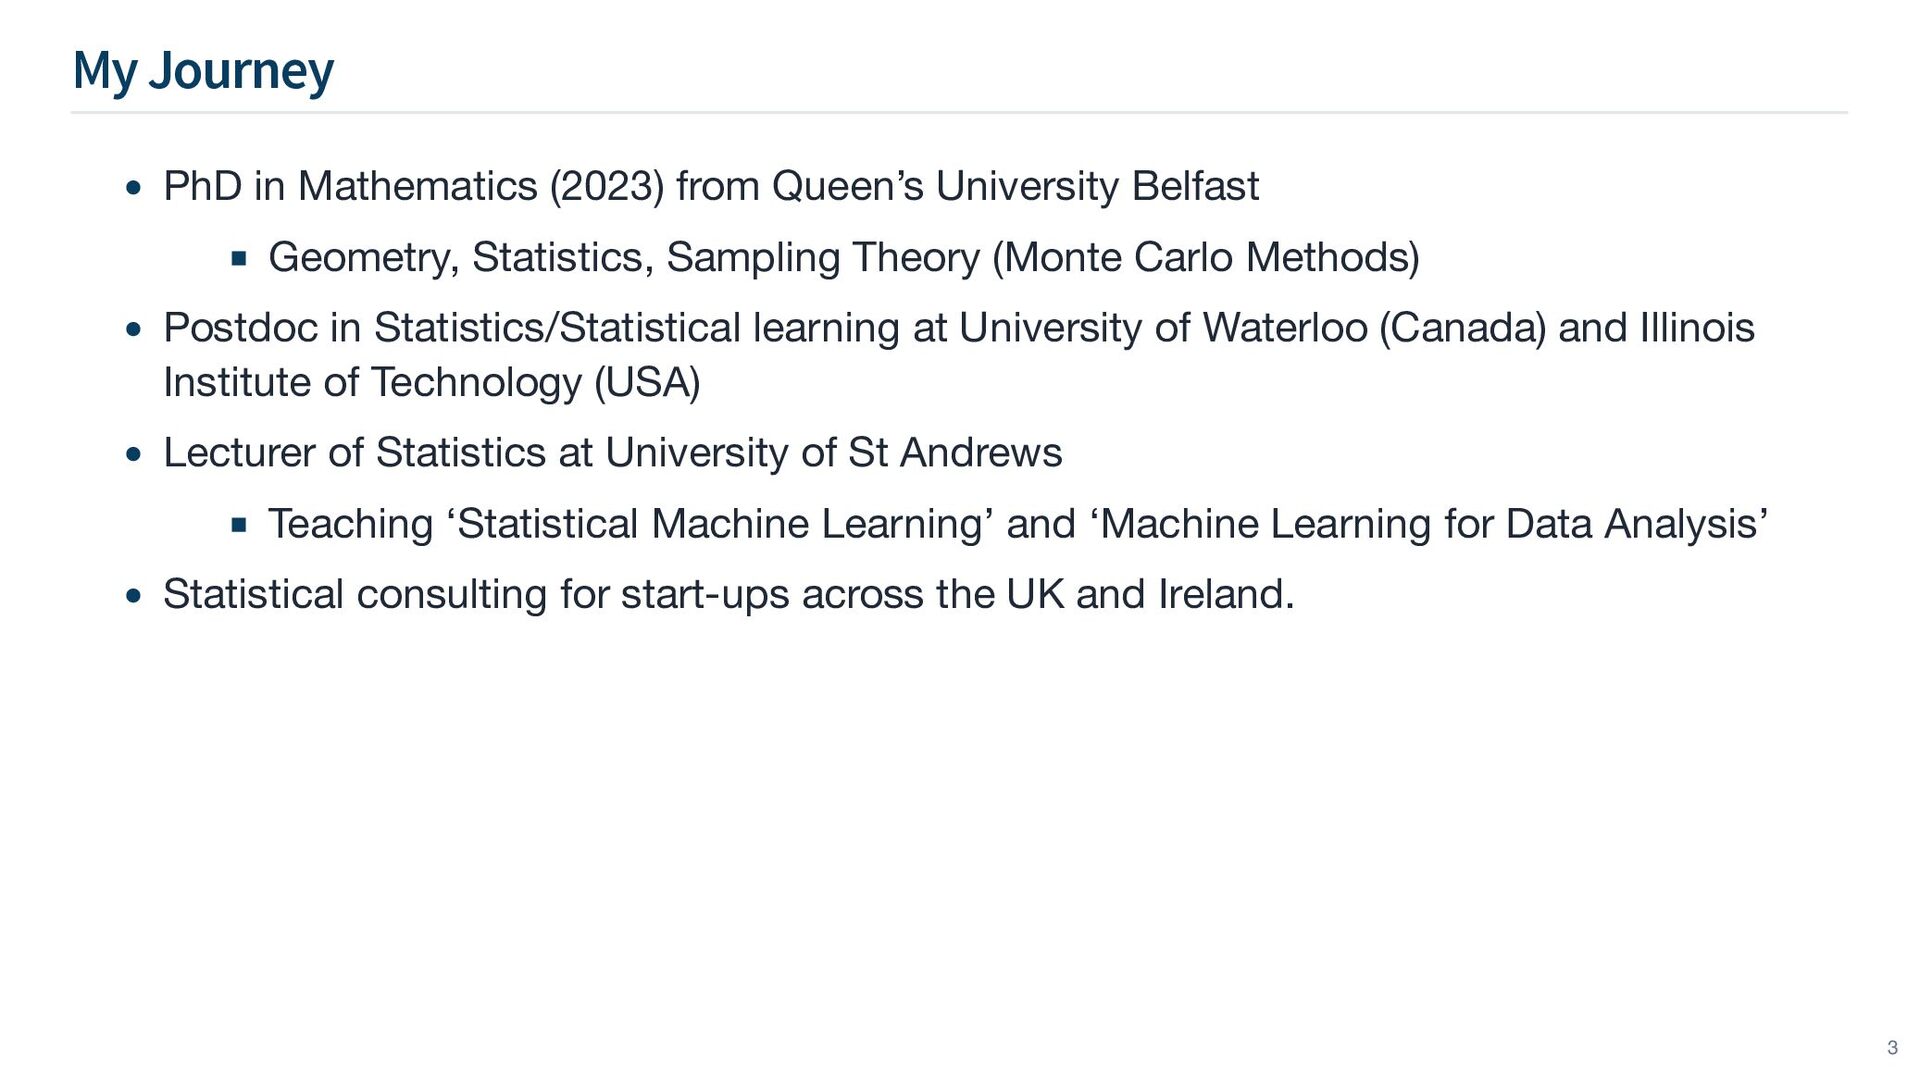1920x1079 pixels.
Task: Click the phrase "(Monte Carlo Methods)"
Action: tap(1205, 258)
